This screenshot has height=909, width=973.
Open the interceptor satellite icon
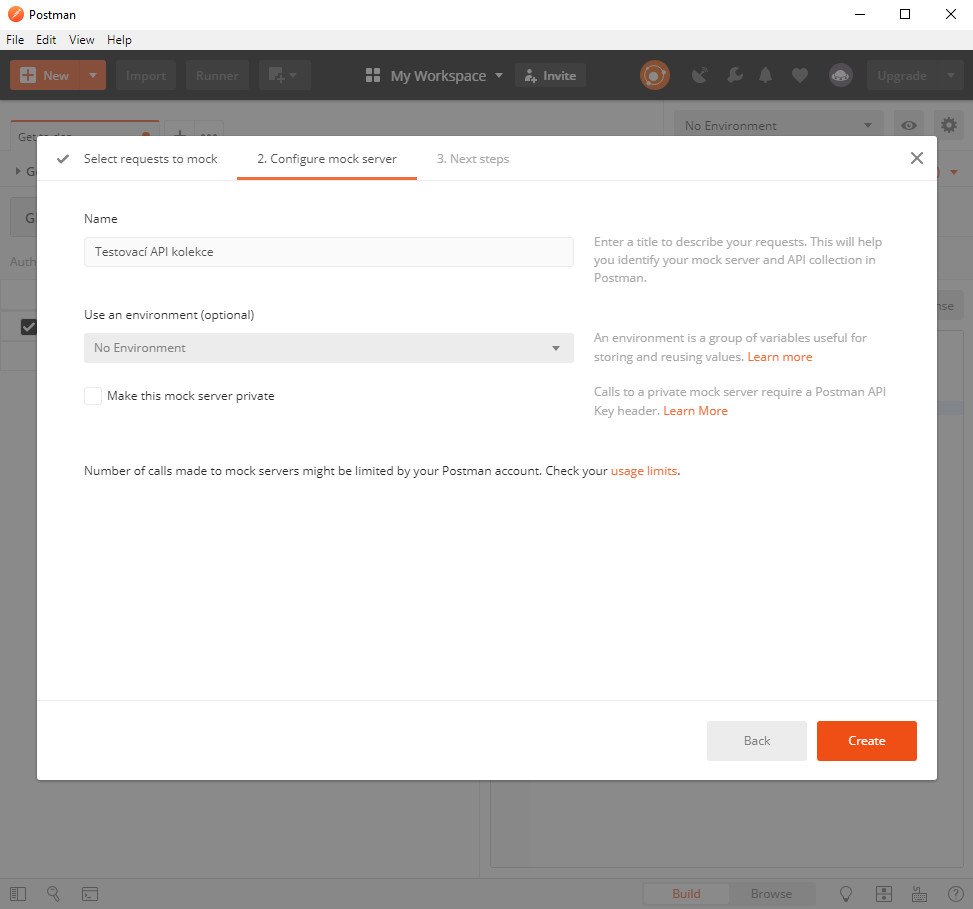point(700,76)
